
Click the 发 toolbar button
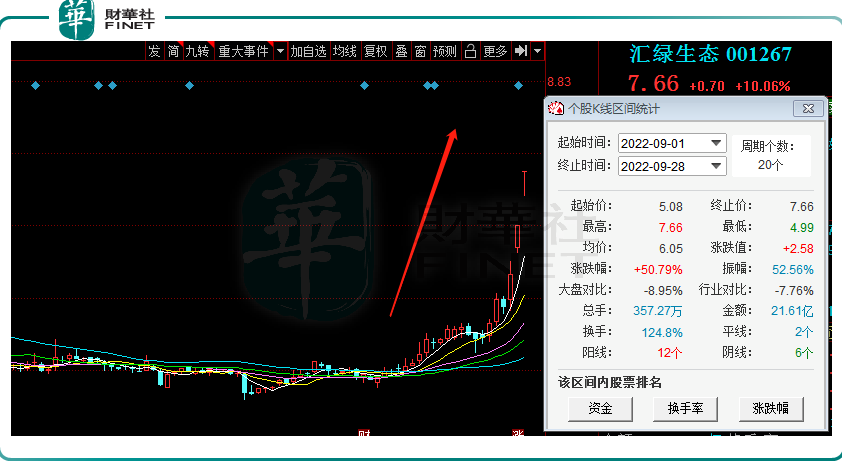click(x=154, y=51)
